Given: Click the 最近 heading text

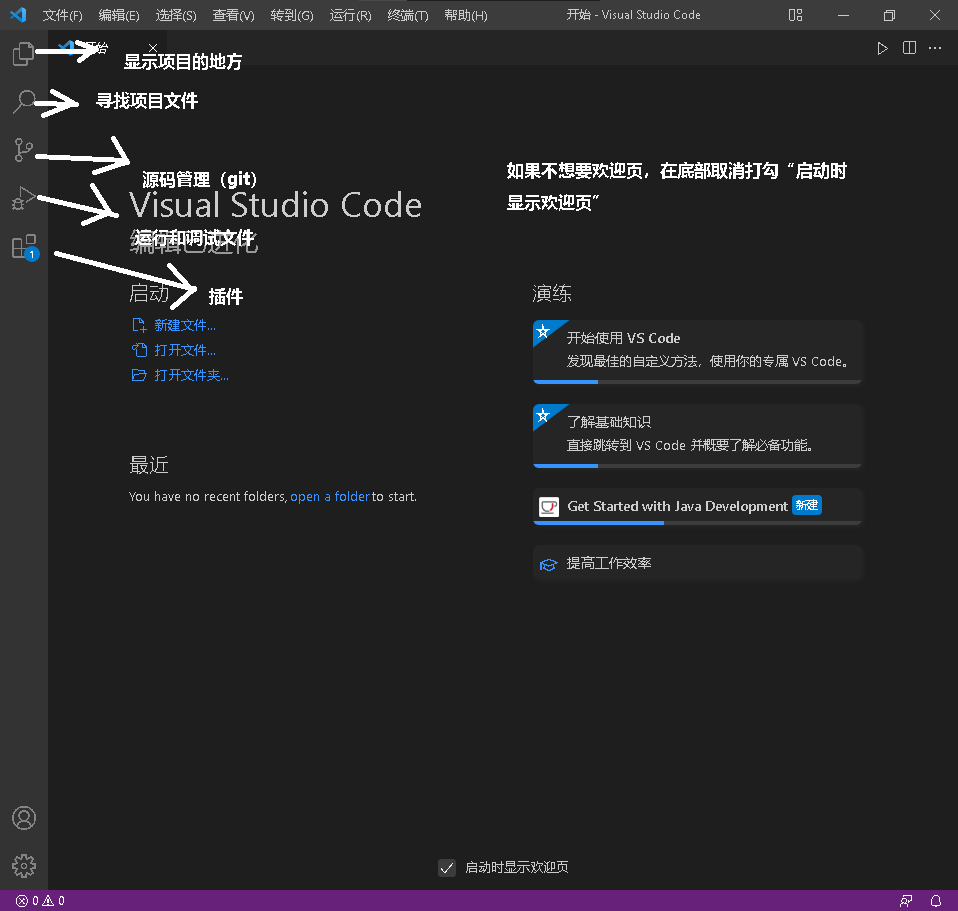Looking at the screenshot, I should (148, 466).
